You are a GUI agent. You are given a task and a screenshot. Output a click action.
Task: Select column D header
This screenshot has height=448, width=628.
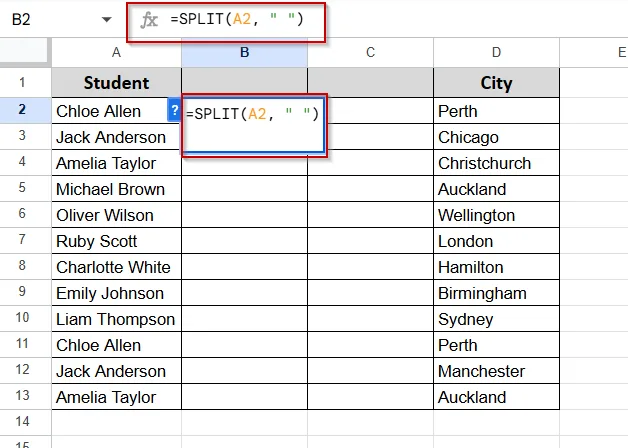click(x=496, y=52)
